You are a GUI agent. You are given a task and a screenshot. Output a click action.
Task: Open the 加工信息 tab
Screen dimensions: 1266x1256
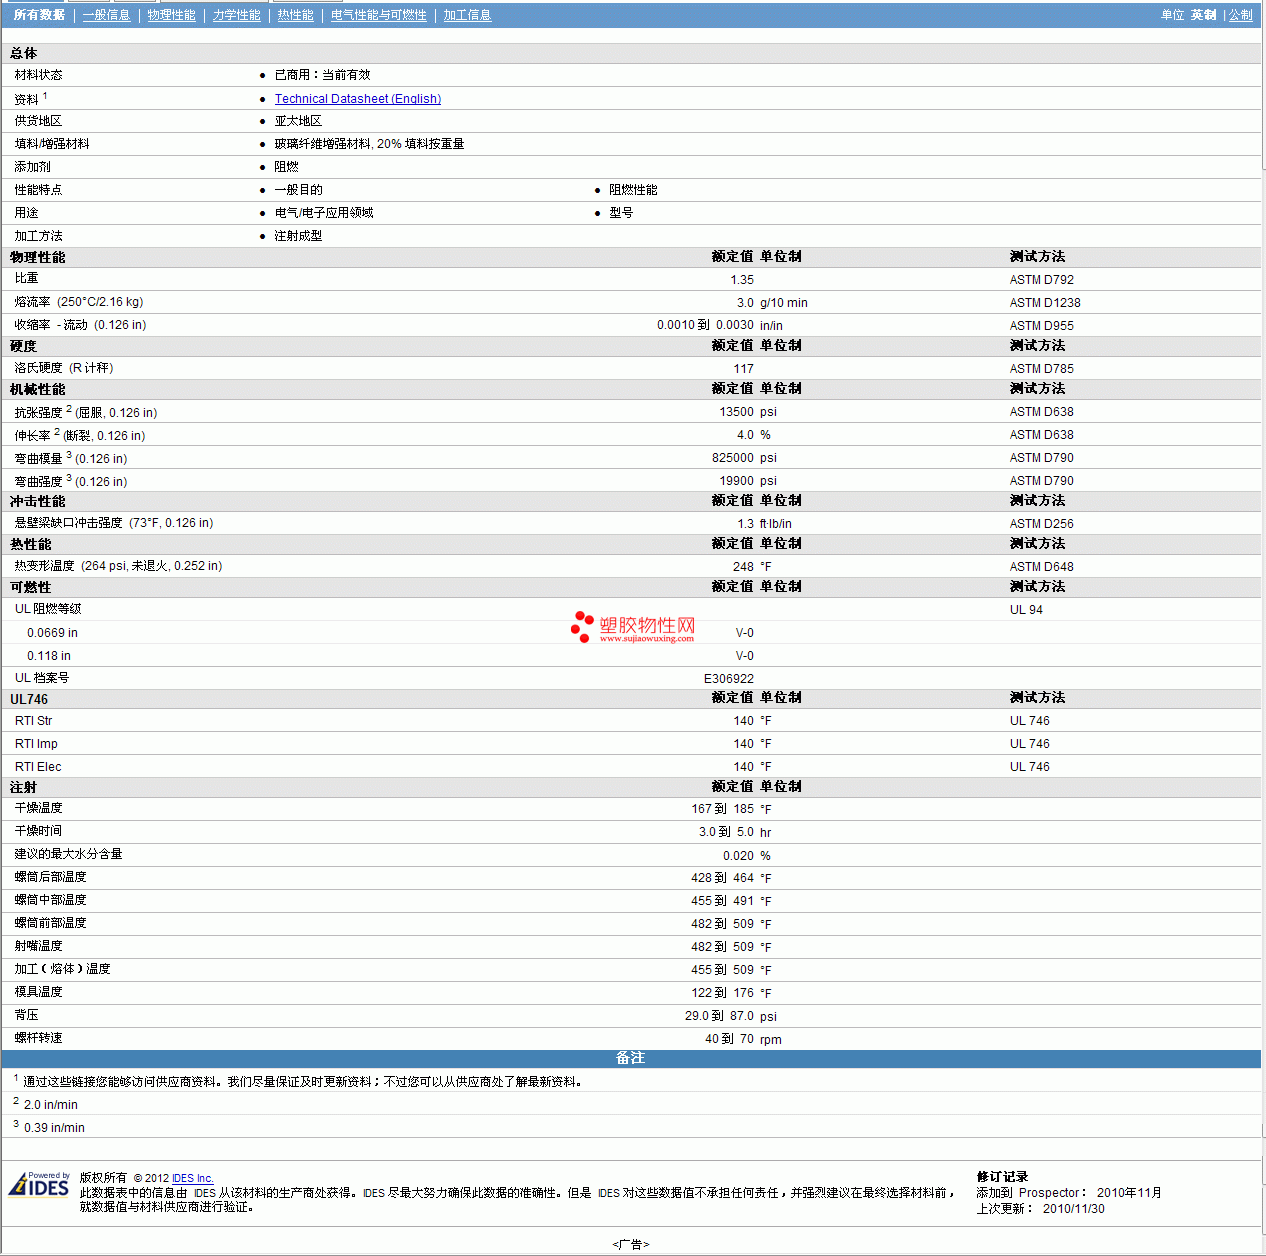point(467,15)
